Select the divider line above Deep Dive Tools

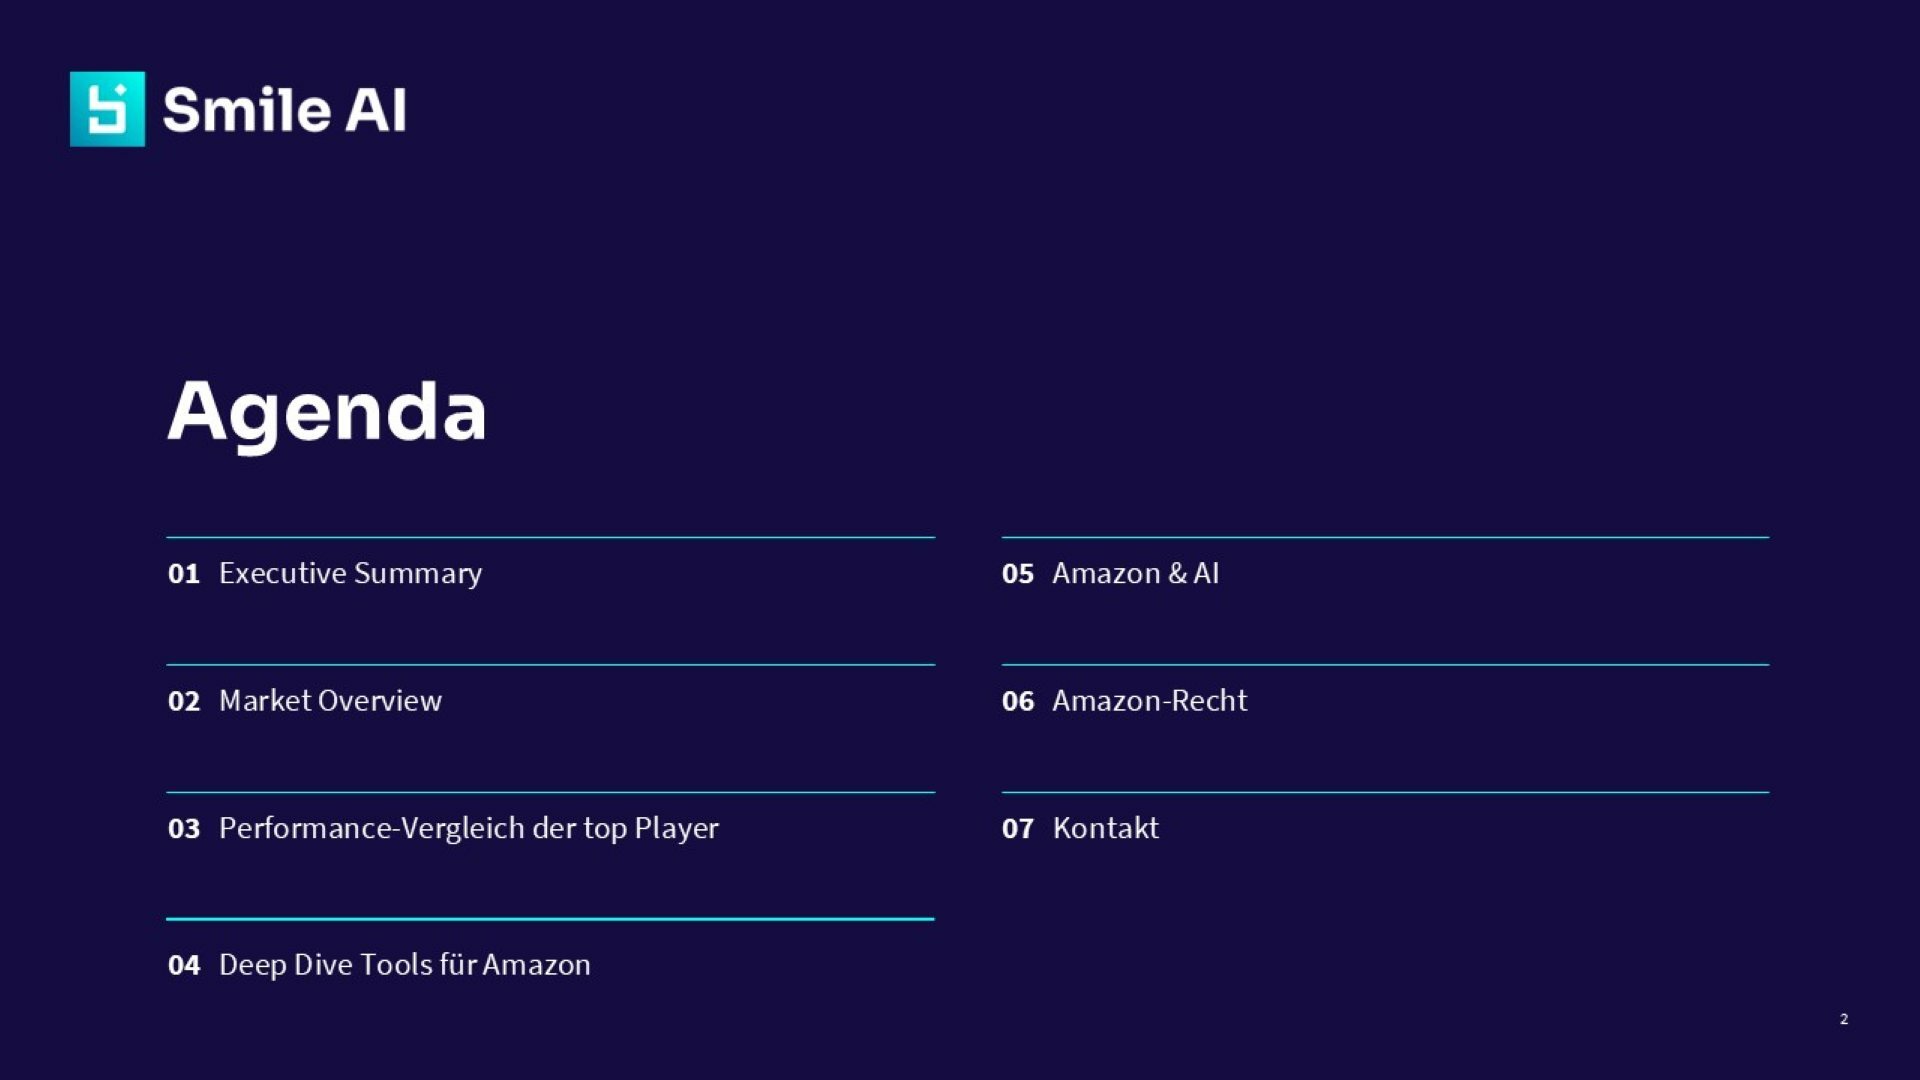pos(550,918)
